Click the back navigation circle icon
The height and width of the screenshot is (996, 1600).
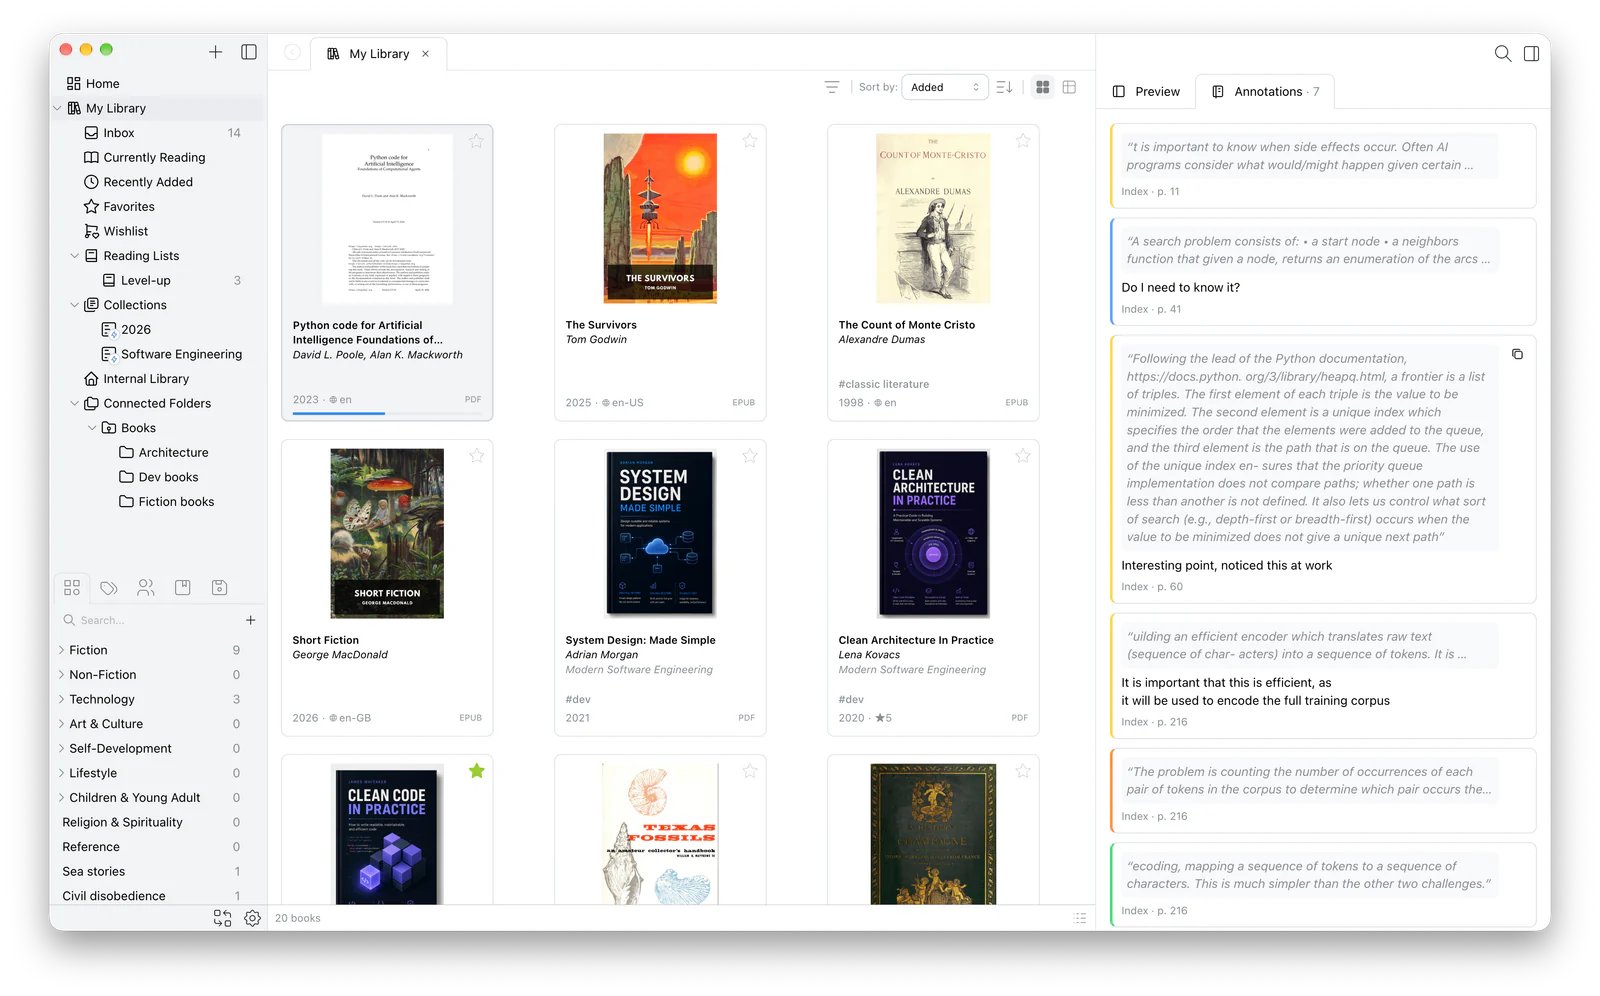(x=292, y=53)
